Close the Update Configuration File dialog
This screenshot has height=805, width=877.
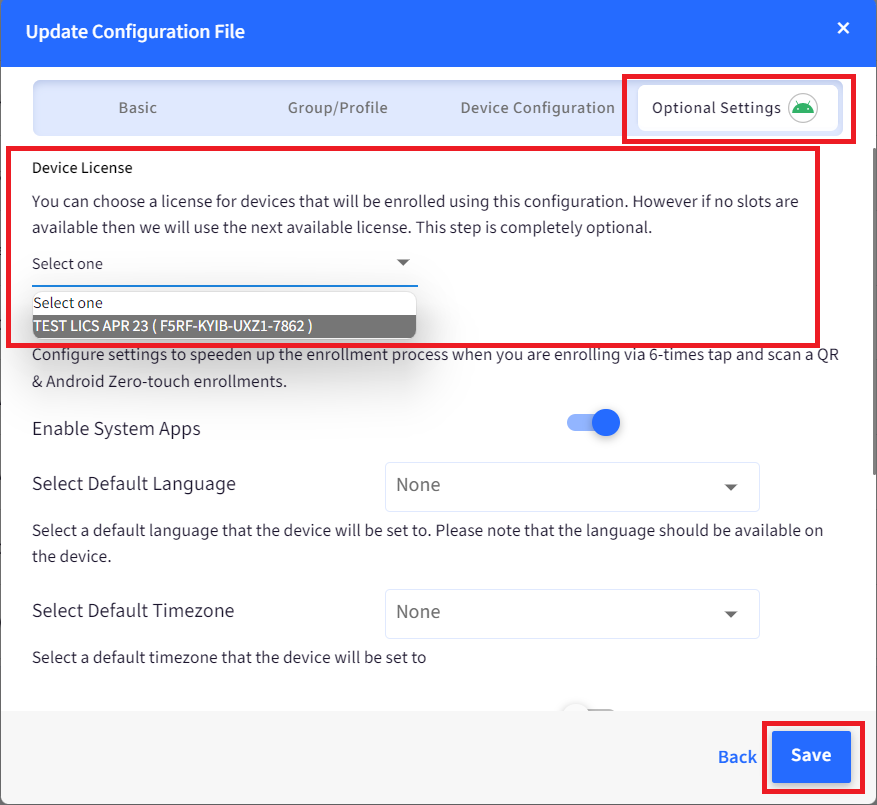843,28
